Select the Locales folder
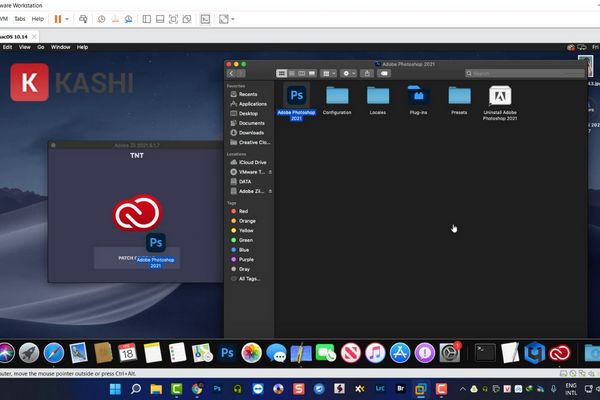 click(x=378, y=100)
